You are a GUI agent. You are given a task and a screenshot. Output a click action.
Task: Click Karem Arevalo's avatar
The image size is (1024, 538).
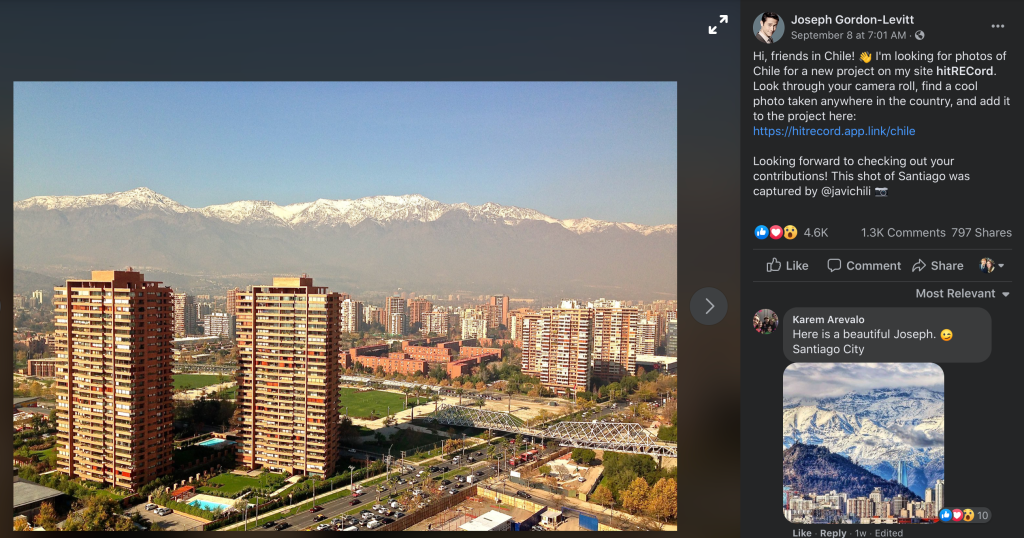coord(765,321)
